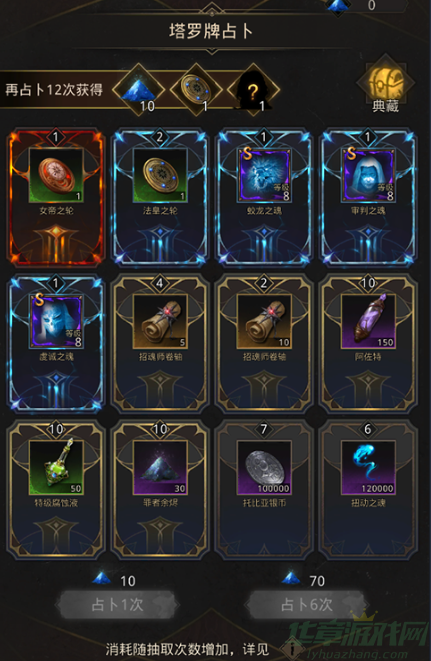Open the info icon beside 详见

pos(292,649)
